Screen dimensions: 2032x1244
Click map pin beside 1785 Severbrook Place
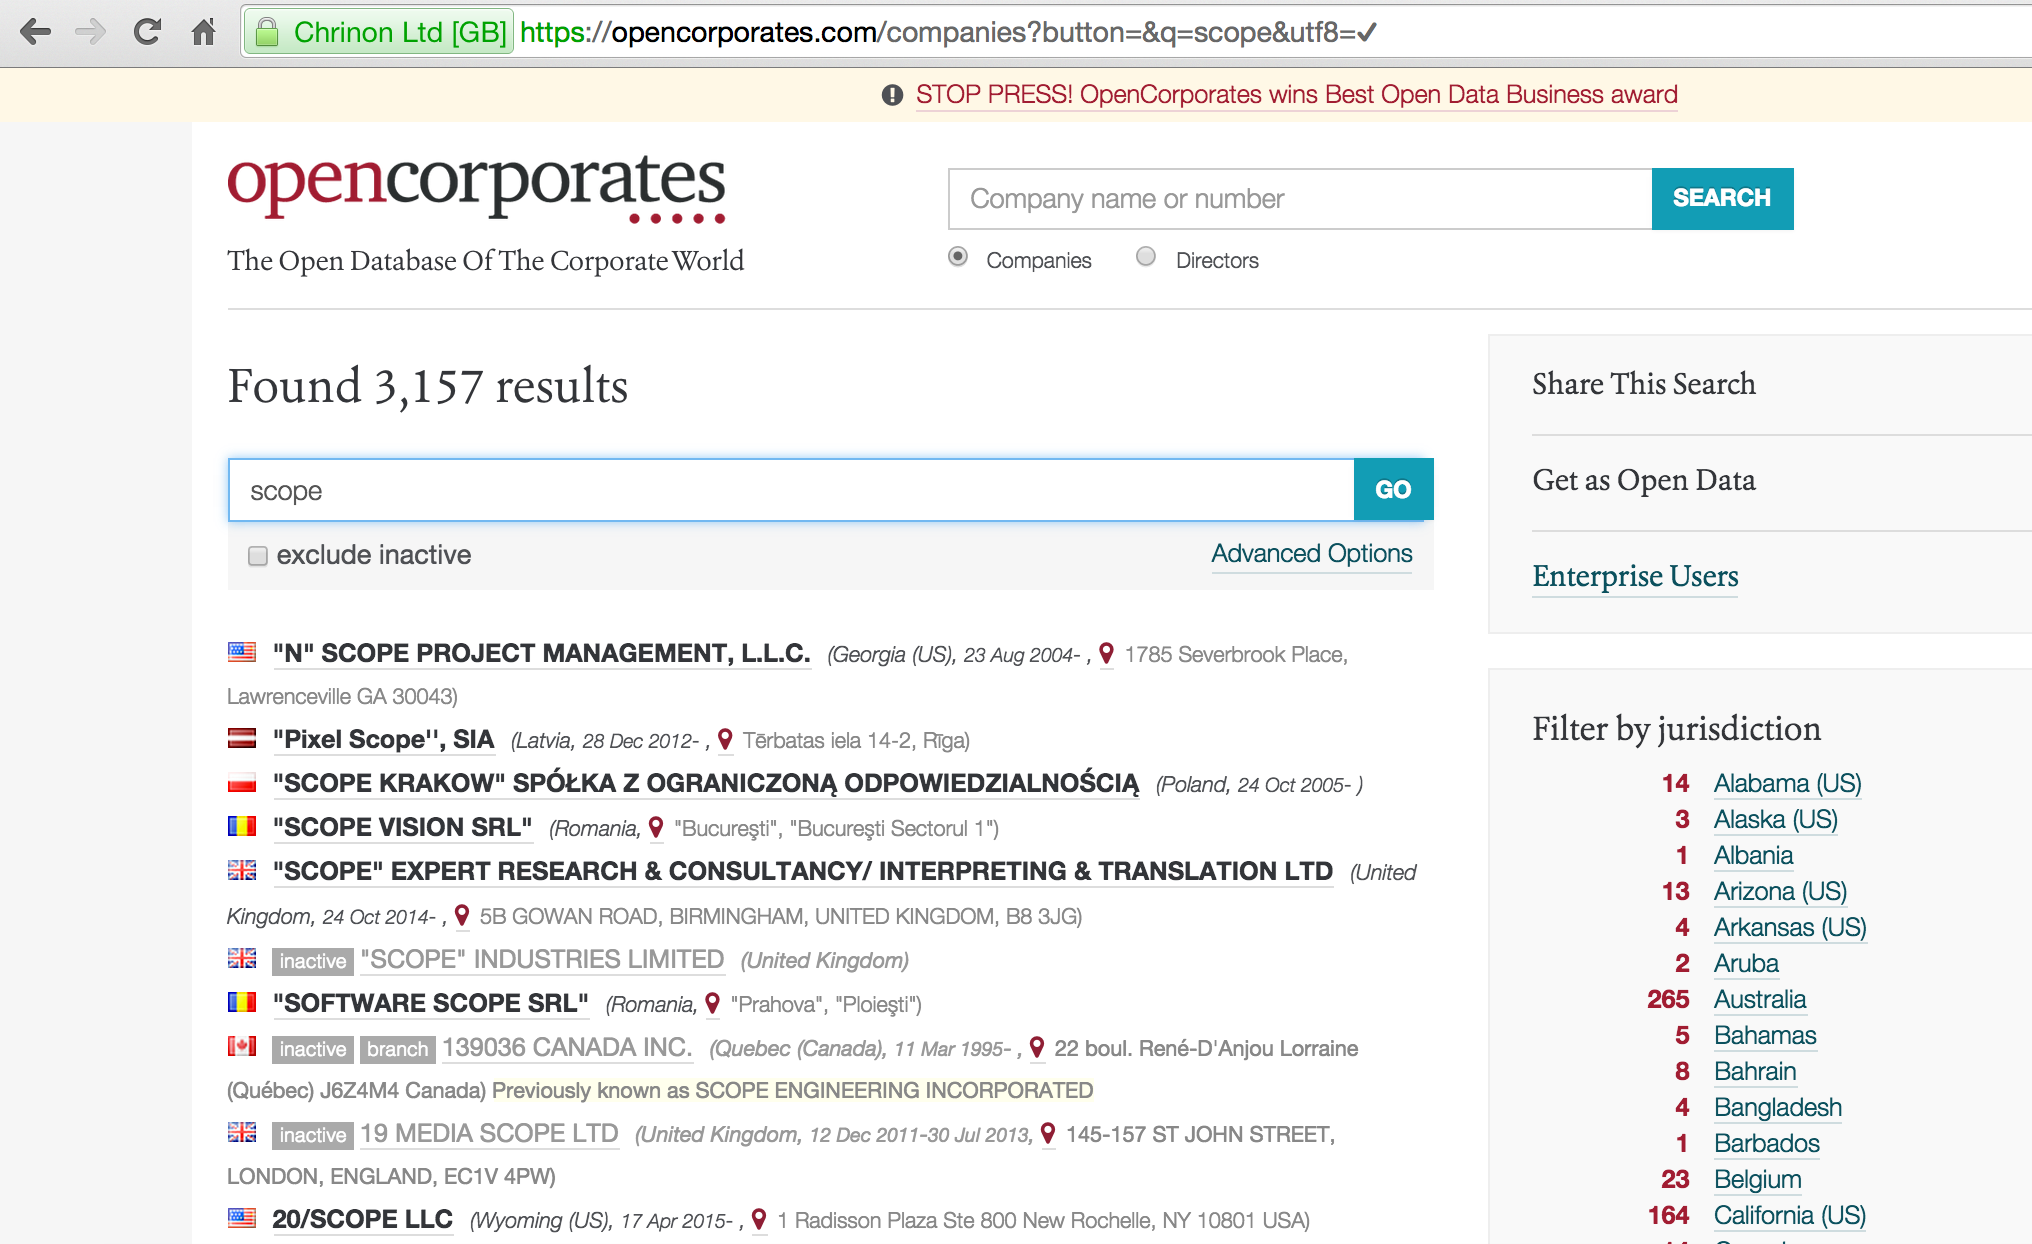click(1106, 654)
